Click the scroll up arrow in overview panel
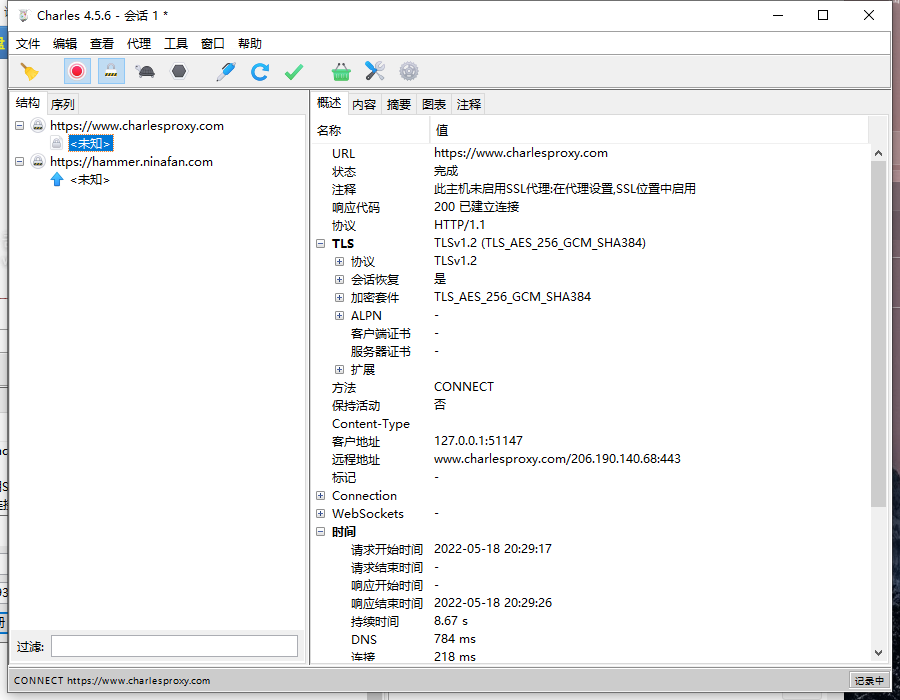Viewport: 900px width, 700px height. pos(878,153)
